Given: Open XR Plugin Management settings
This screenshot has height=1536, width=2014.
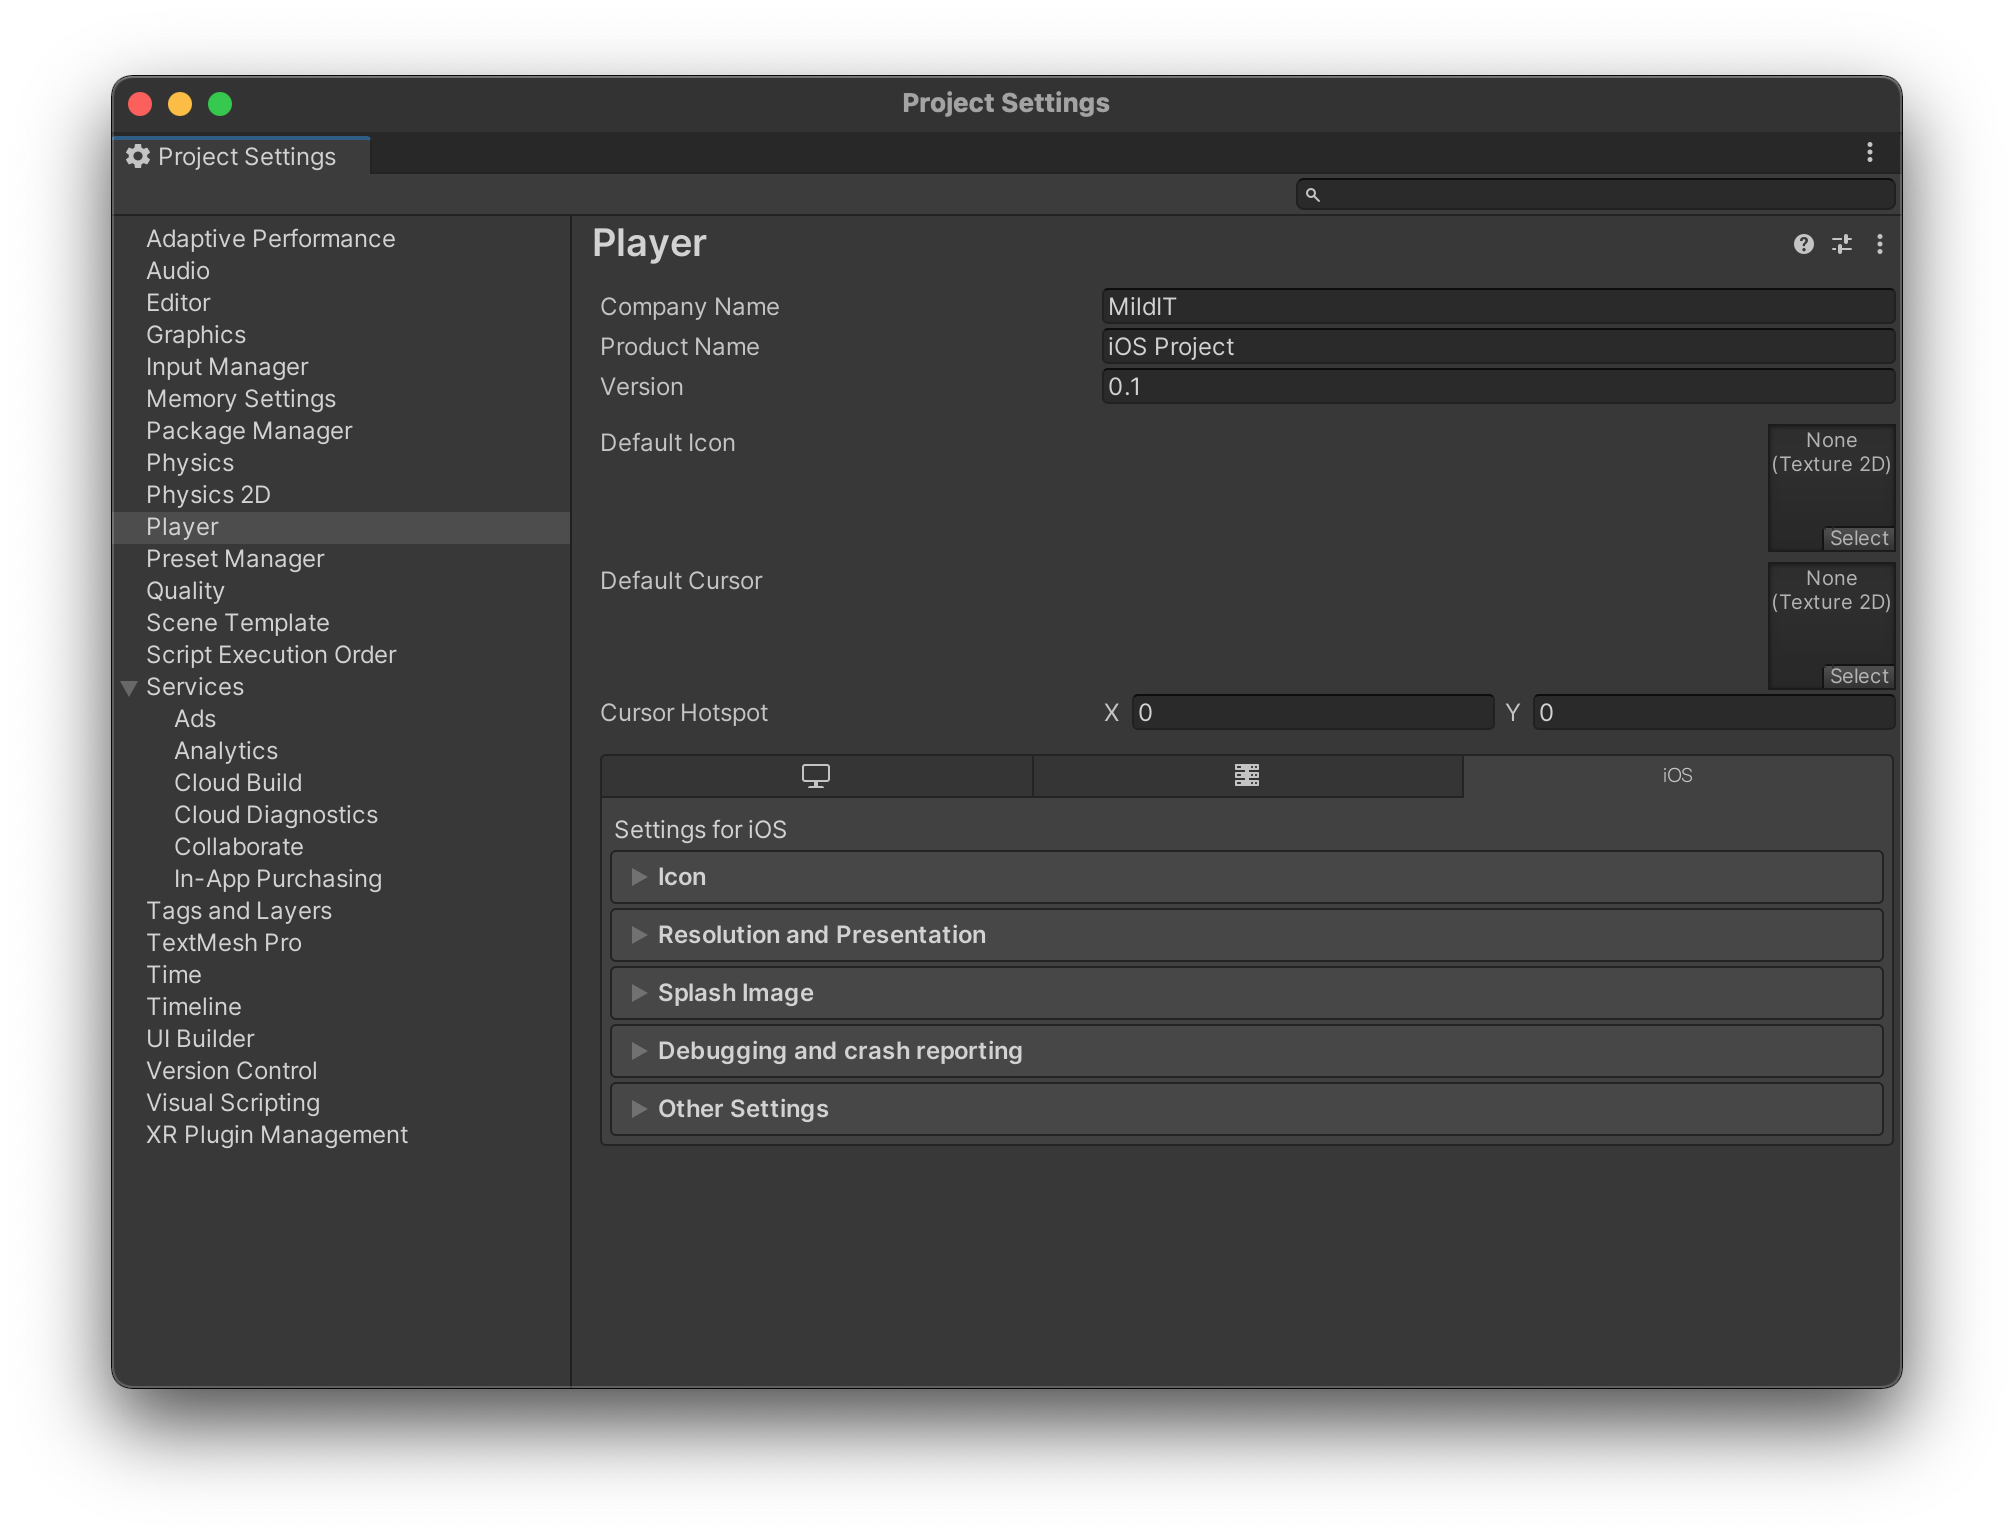Looking at the screenshot, I should point(276,1135).
